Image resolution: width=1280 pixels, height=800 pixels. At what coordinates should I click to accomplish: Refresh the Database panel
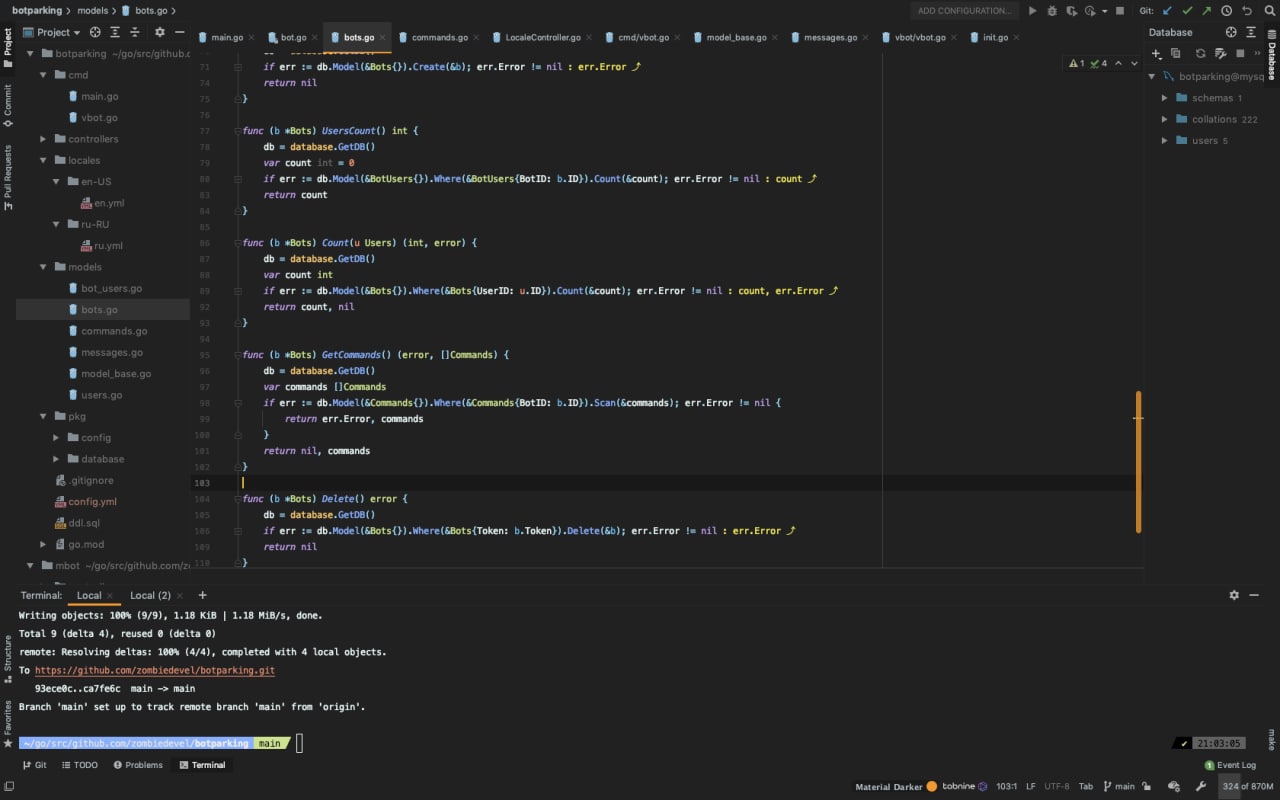pos(1200,53)
